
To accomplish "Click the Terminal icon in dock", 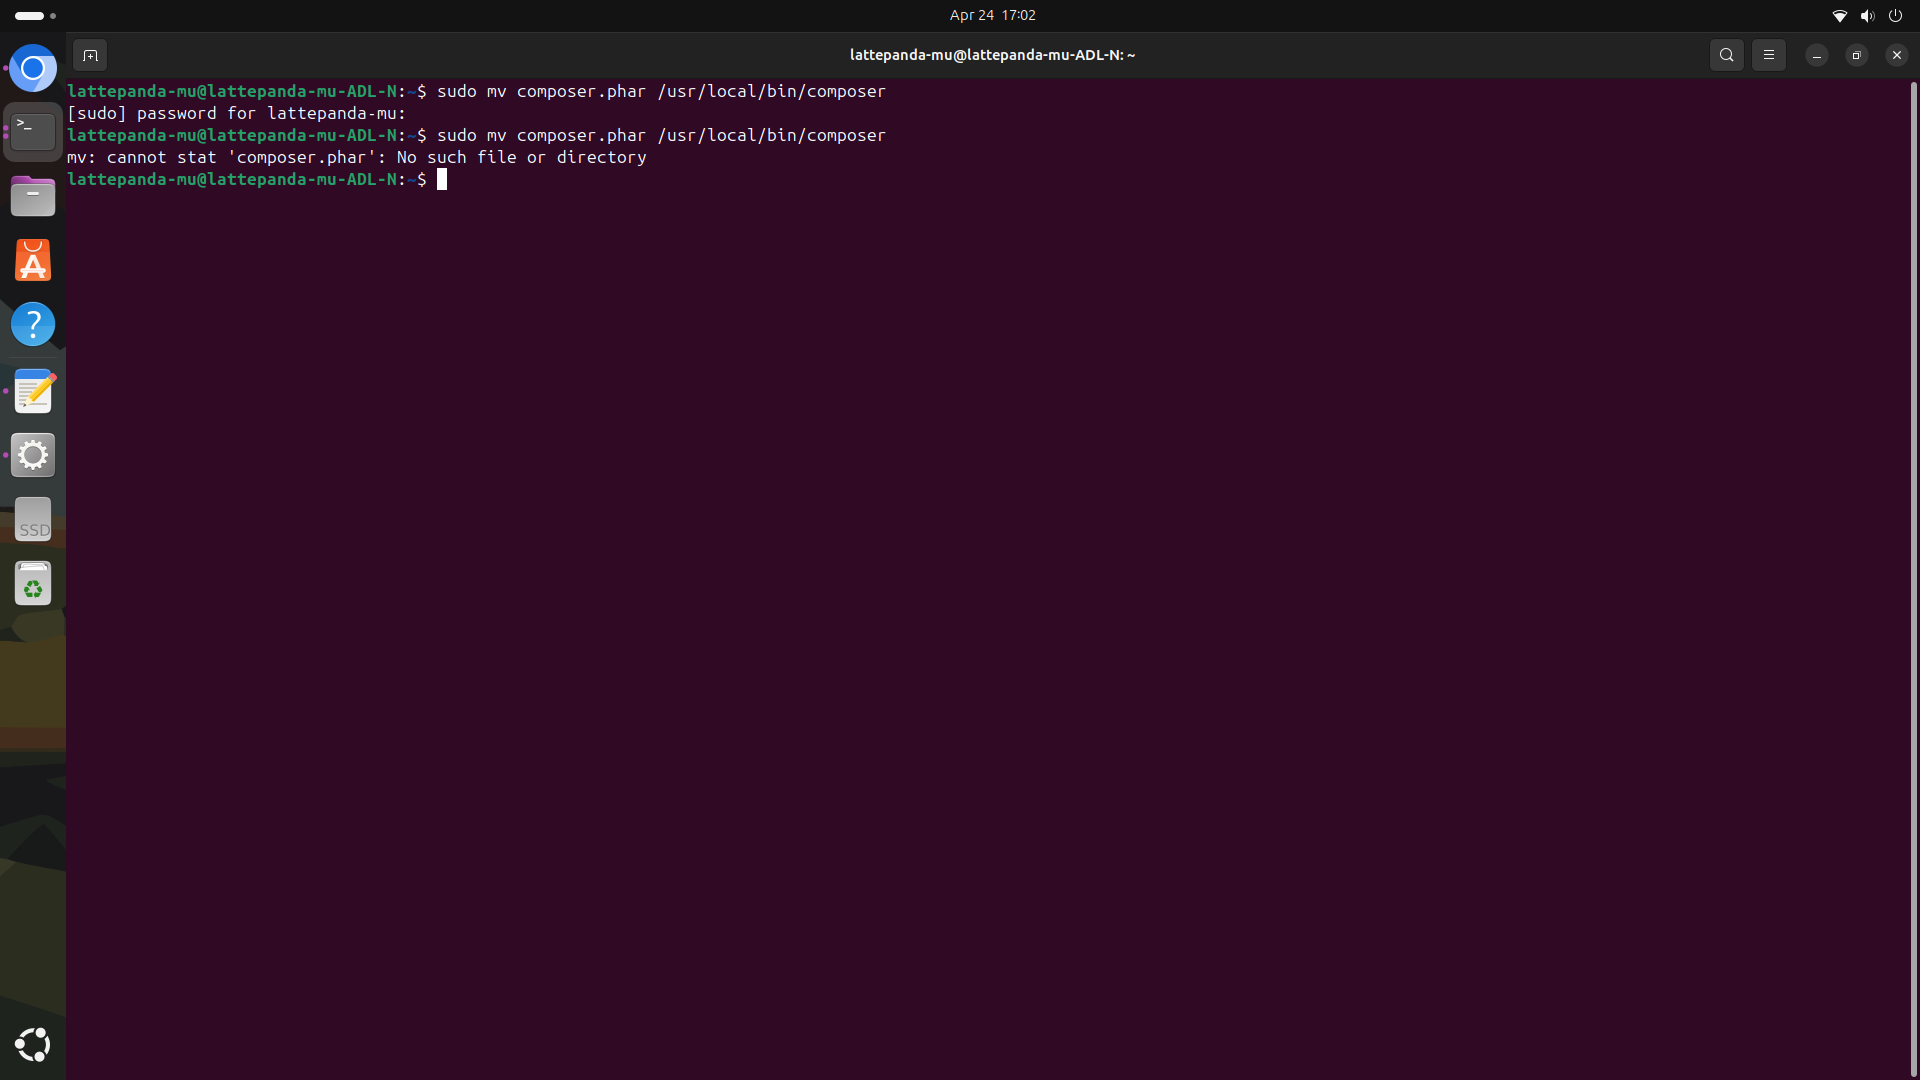I will (x=33, y=132).
